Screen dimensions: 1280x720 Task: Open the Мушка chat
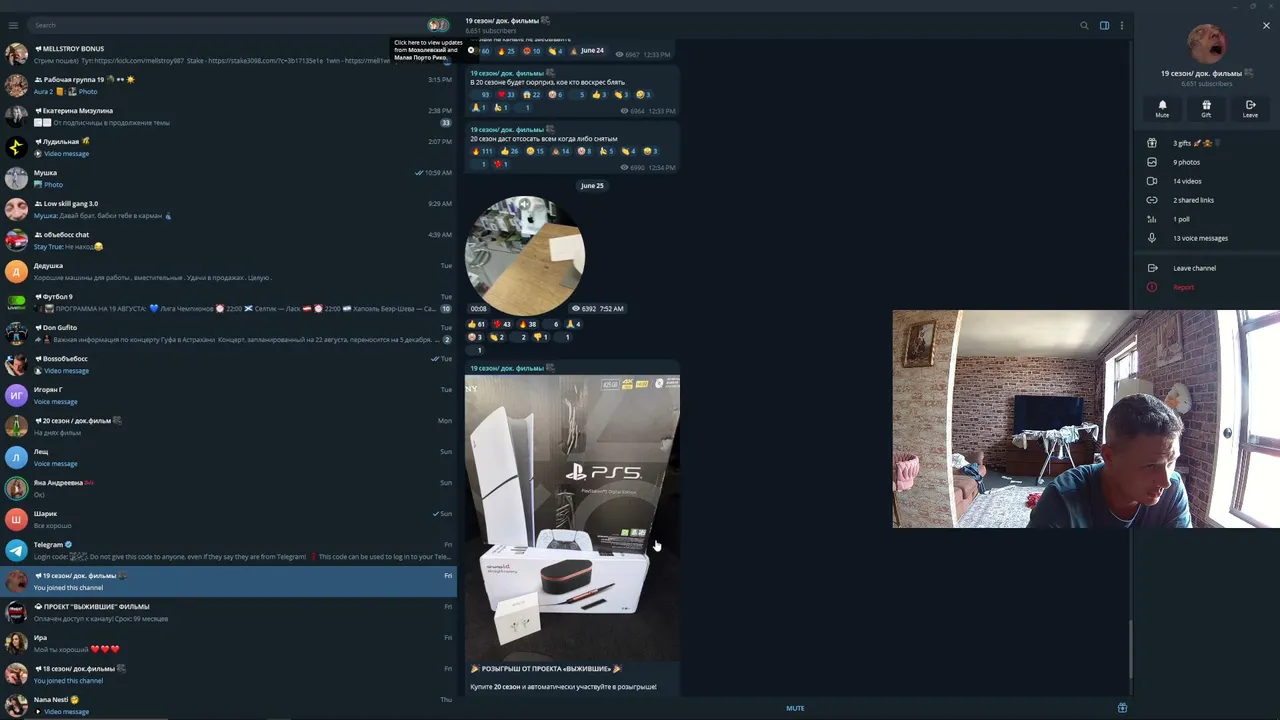tap(228, 178)
